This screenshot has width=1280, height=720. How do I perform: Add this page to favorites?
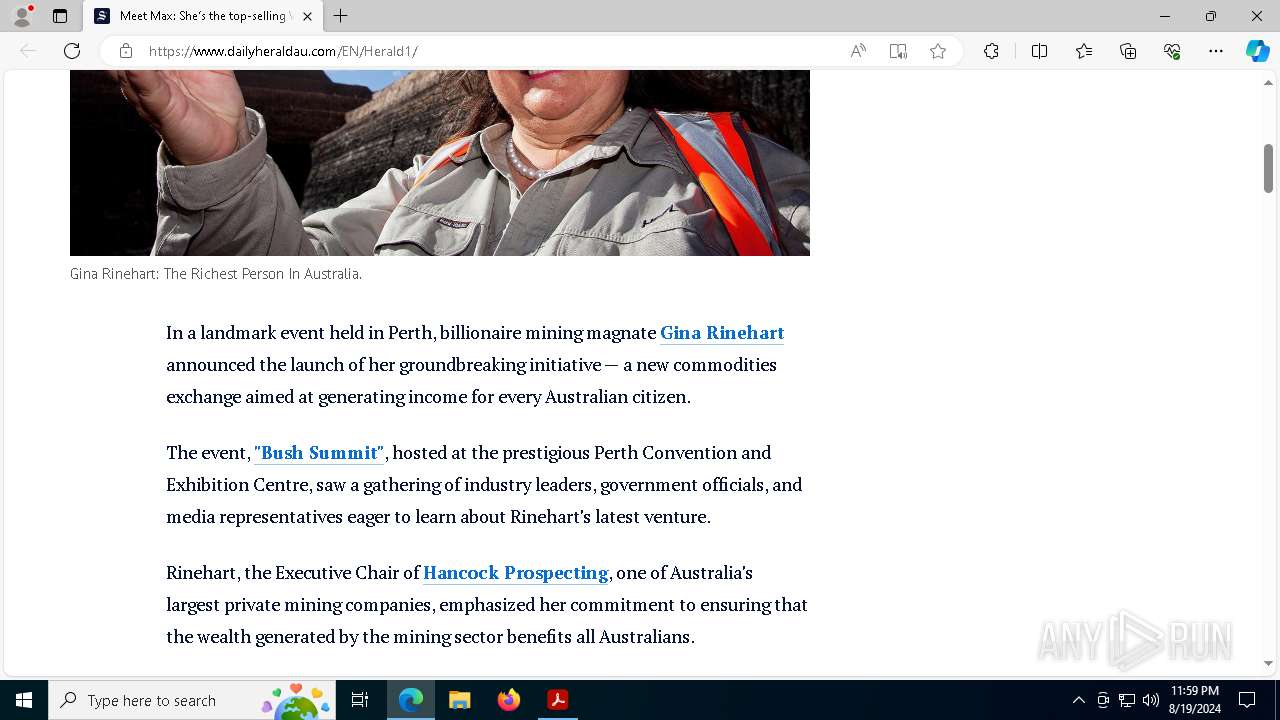[x=938, y=51]
